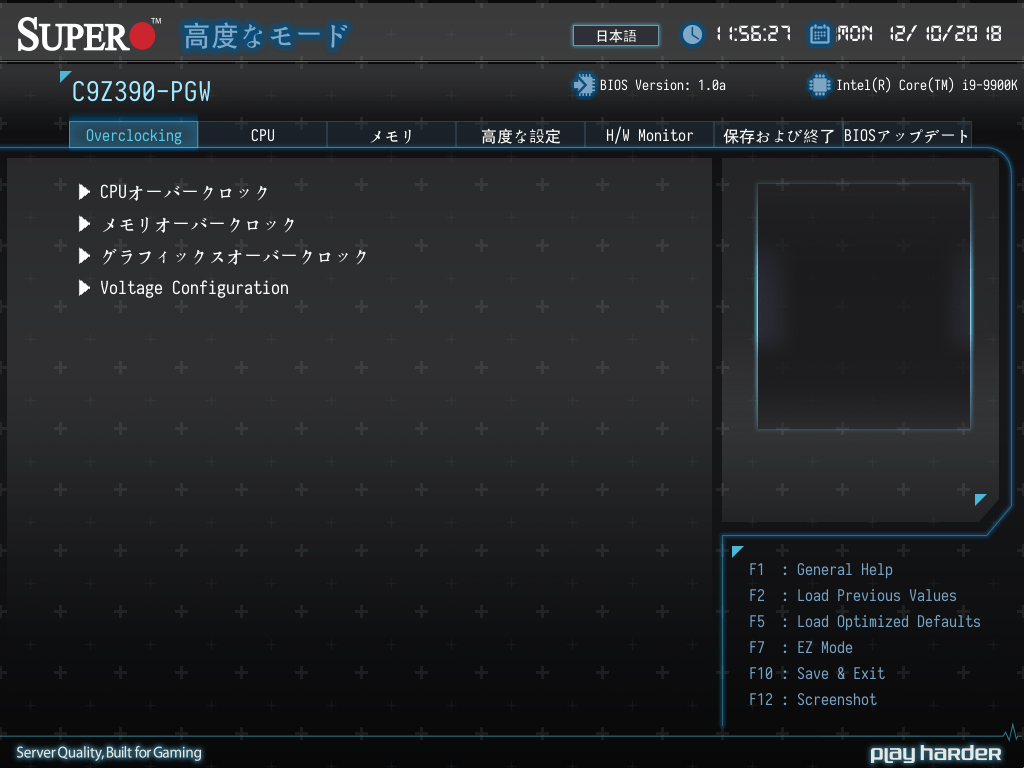This screenshot has width=1024, height=768.
Task: Click the BIOS version chip icon
Action: (584, 85)
